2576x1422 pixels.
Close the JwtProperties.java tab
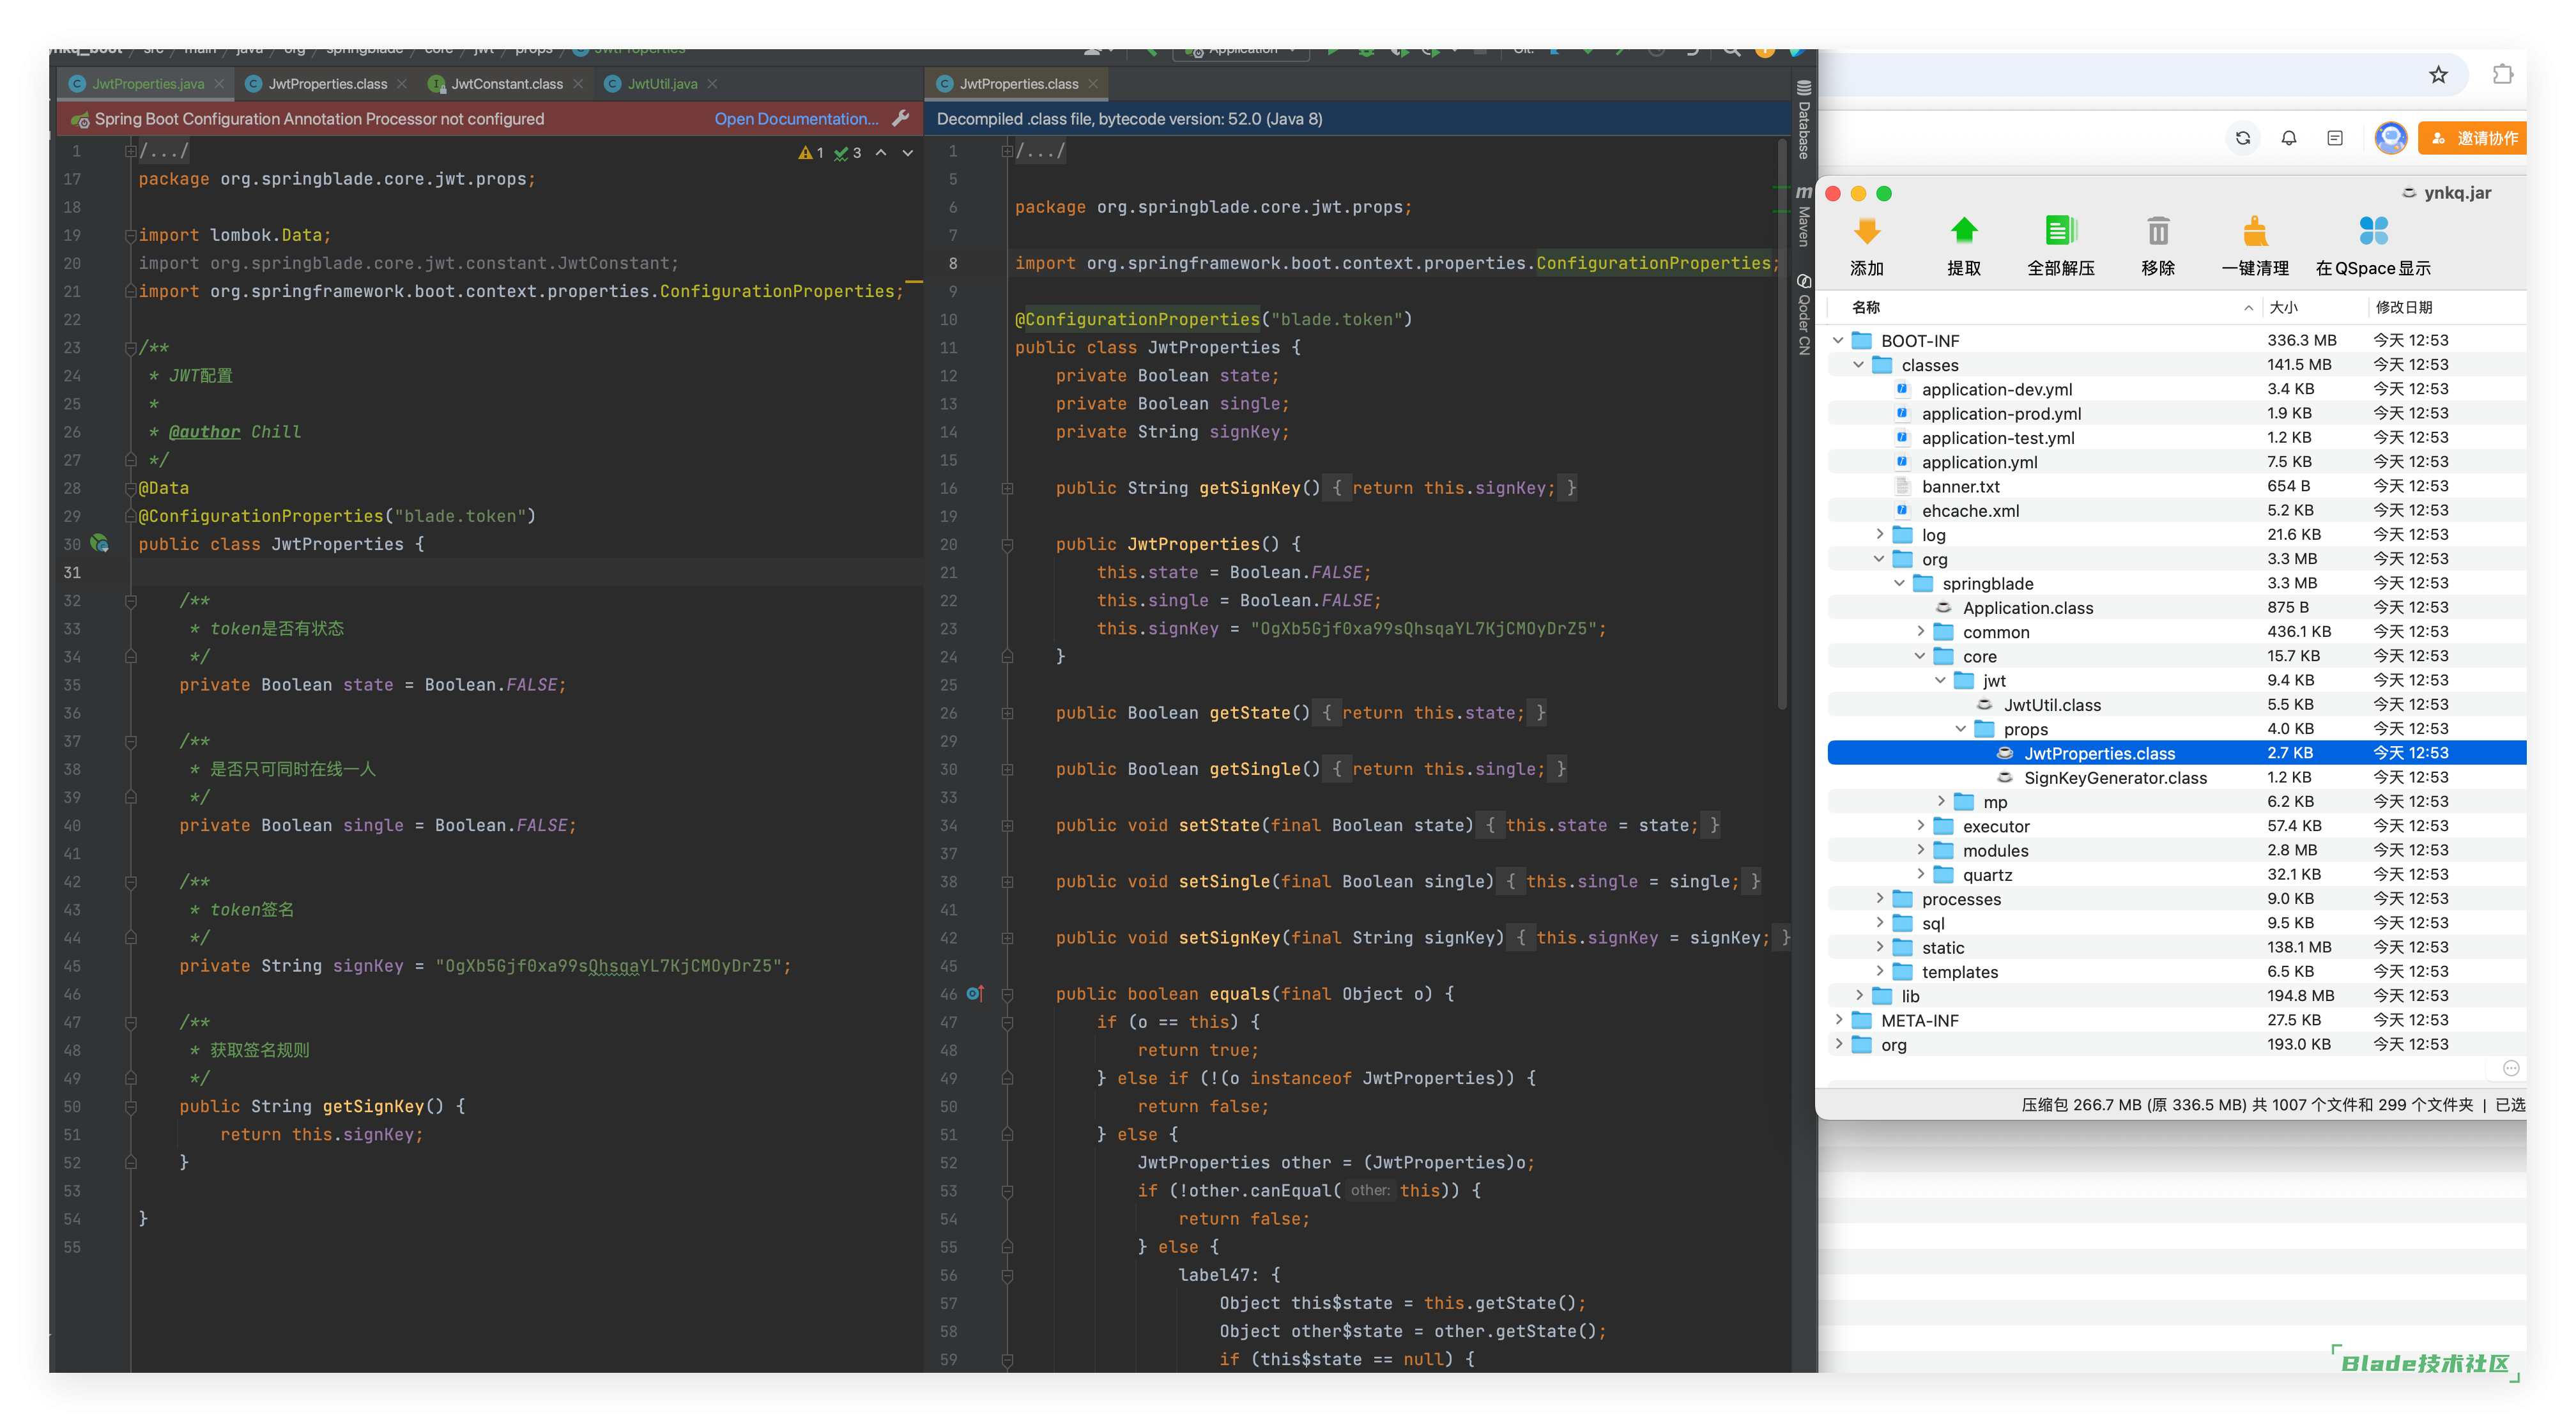(x=219, y=84)
